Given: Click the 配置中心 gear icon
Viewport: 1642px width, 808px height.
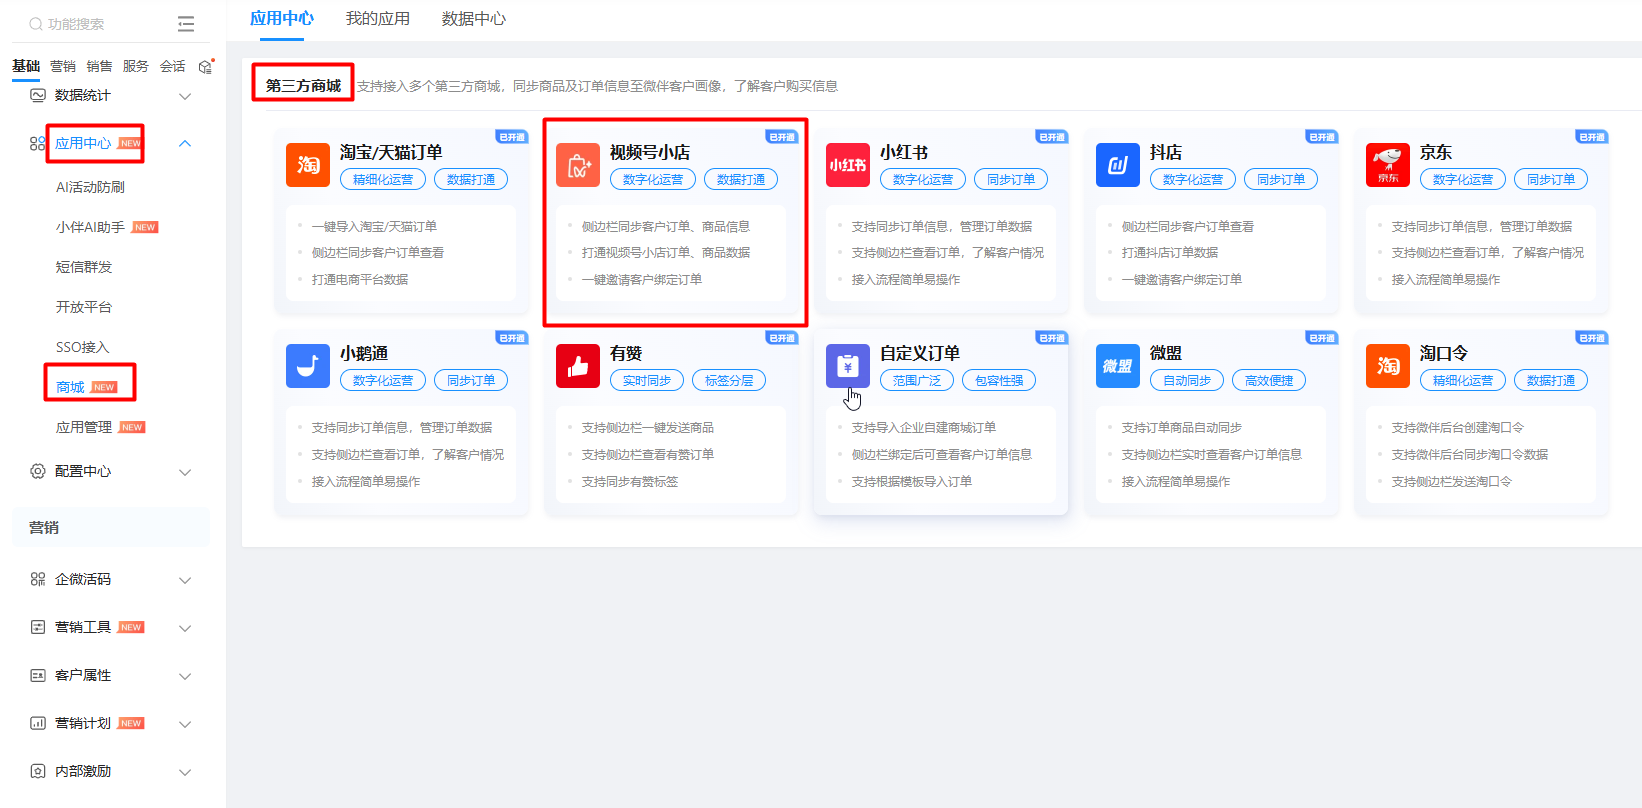Looking at the screenshot, I should click(38, 471).
